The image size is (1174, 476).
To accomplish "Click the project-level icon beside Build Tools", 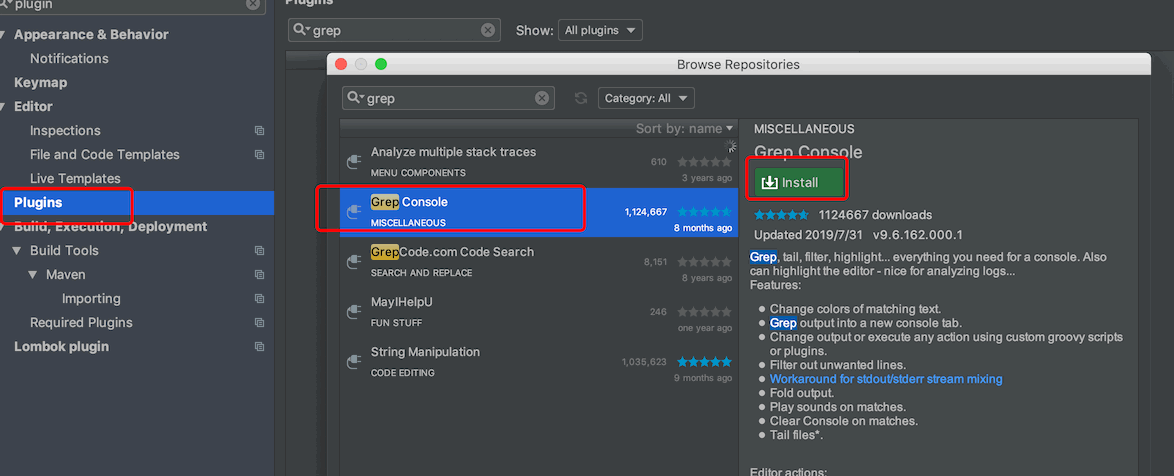I will pyautogui.click(x=259, y=251).
